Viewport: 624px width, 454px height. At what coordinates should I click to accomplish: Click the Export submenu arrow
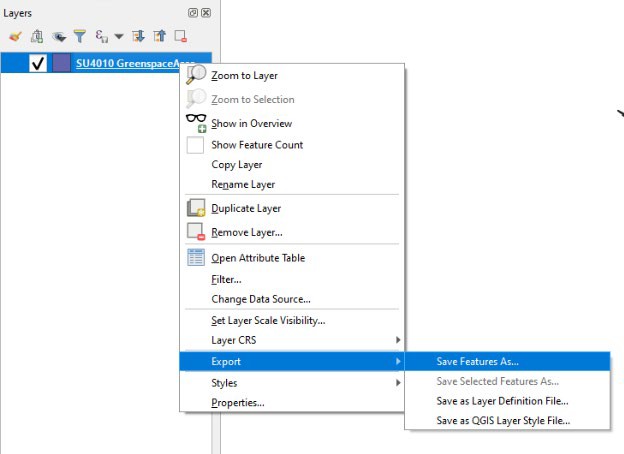point(398,361)
